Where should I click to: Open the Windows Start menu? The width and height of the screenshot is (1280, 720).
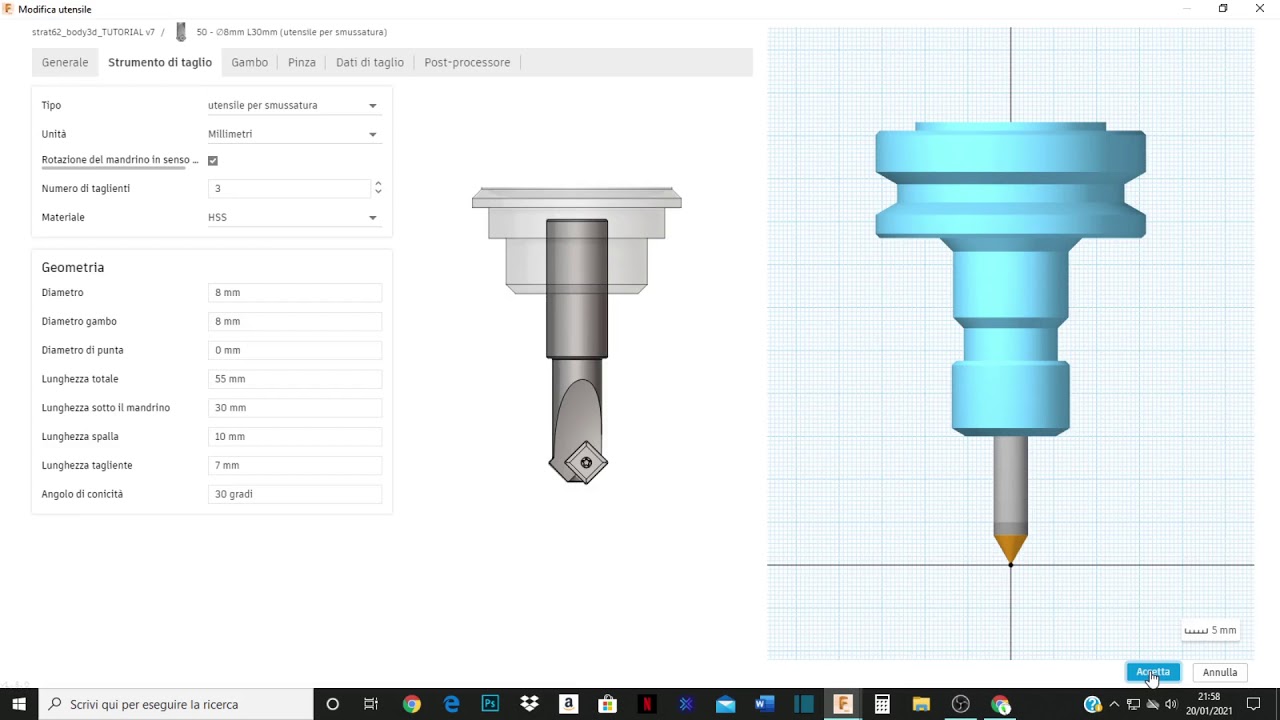pos(19,704)
